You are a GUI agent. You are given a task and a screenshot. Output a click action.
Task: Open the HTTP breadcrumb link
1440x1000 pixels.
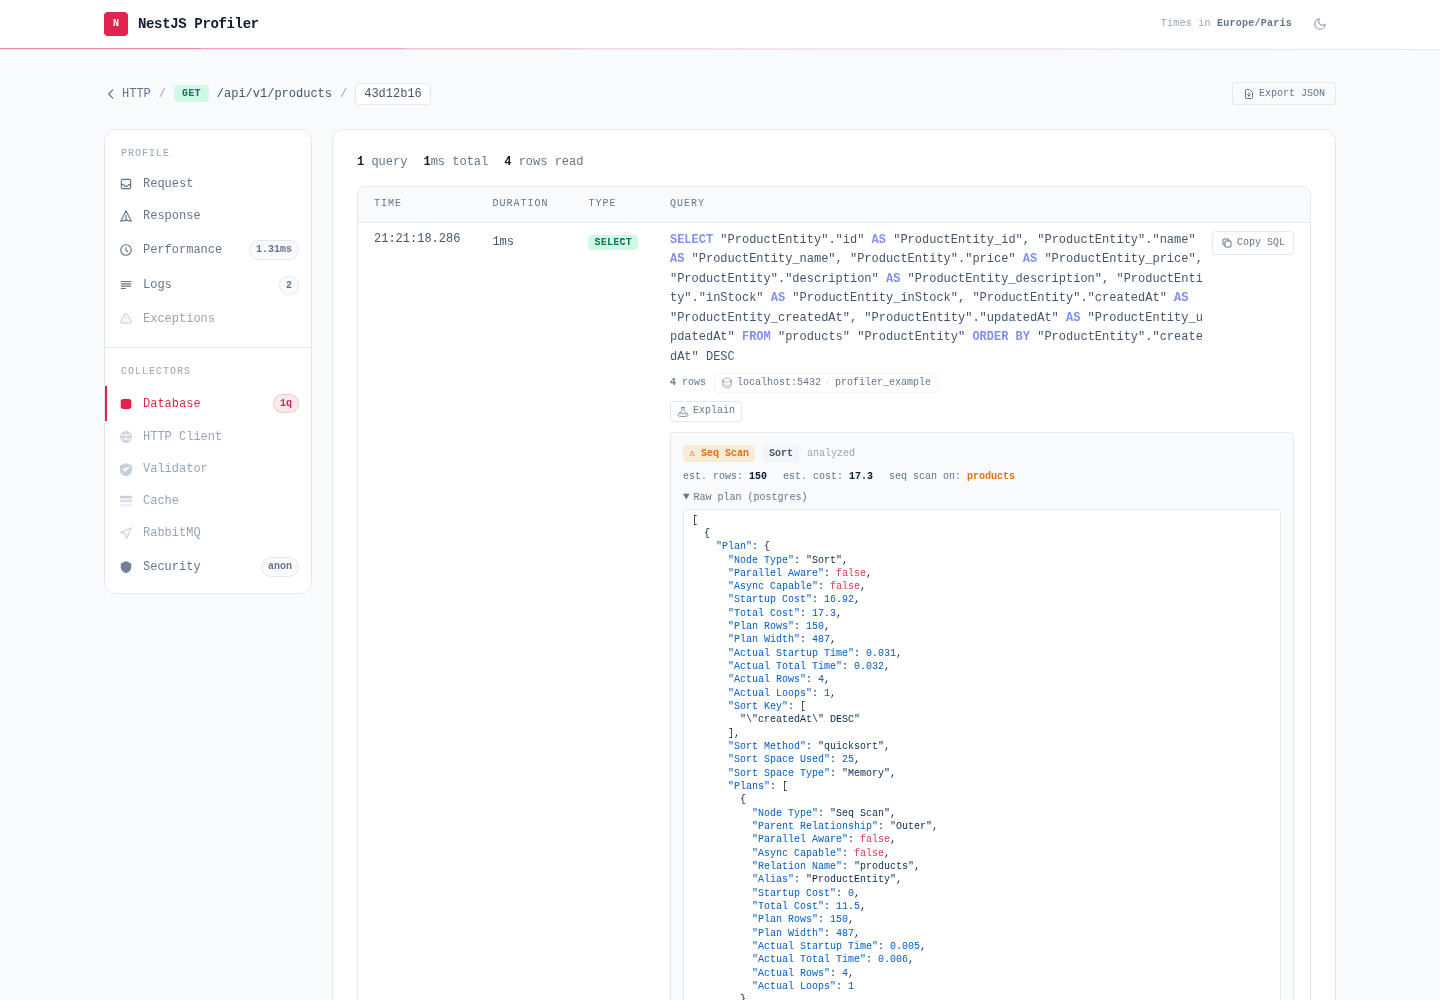point(136,94)
